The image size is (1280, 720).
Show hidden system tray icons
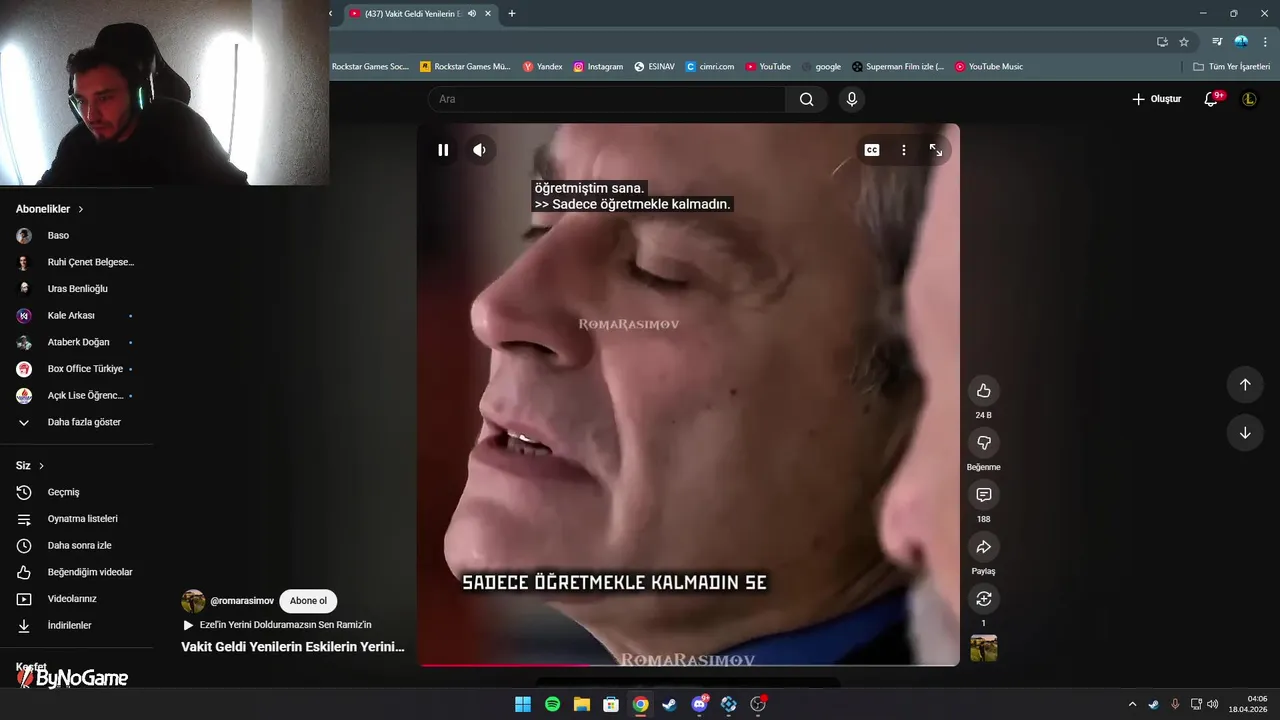[x=1132, y=704]
